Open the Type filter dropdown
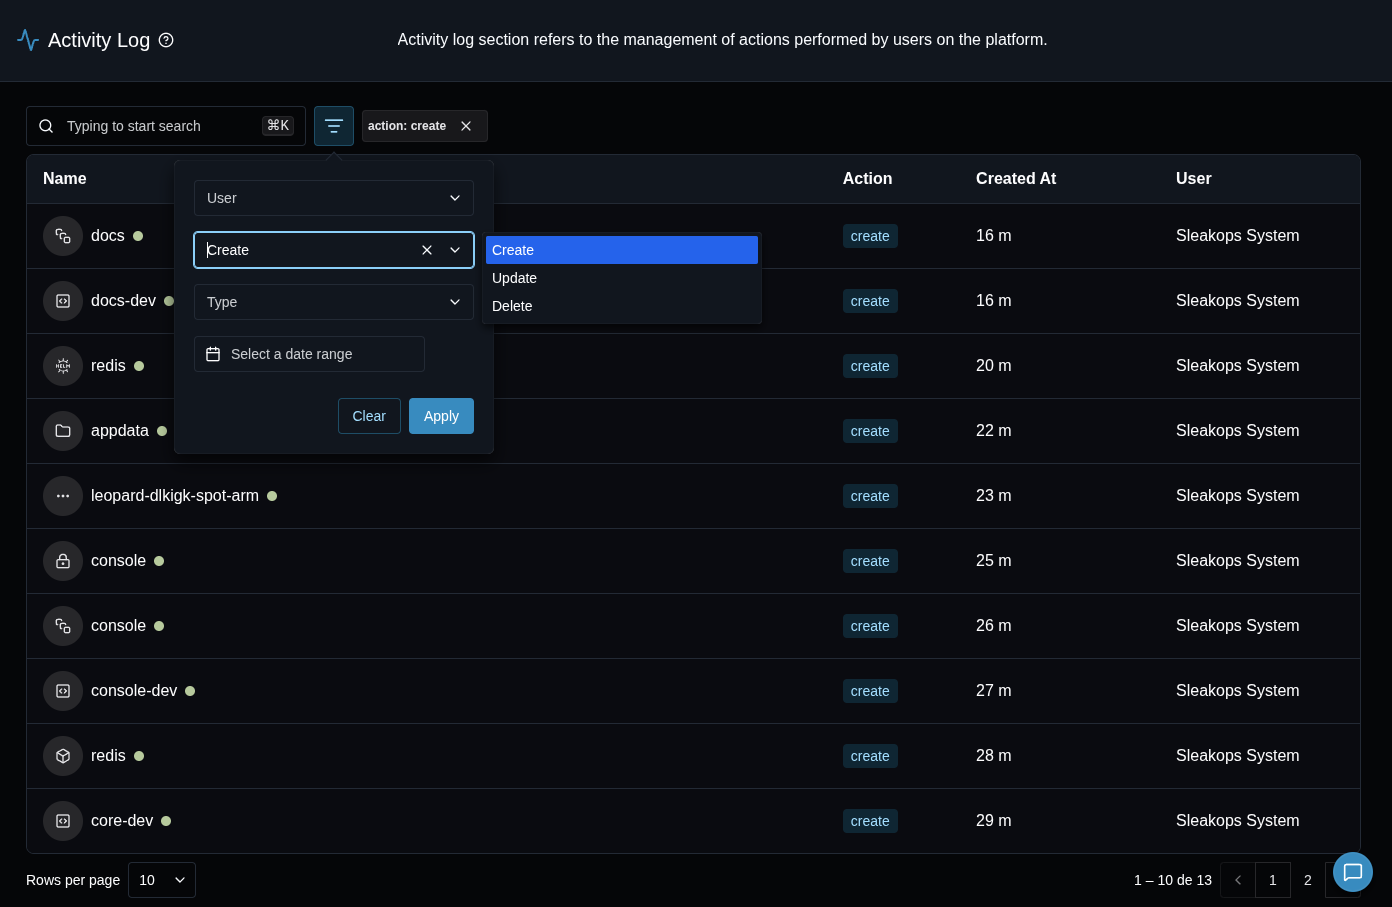 pos(334,302)
